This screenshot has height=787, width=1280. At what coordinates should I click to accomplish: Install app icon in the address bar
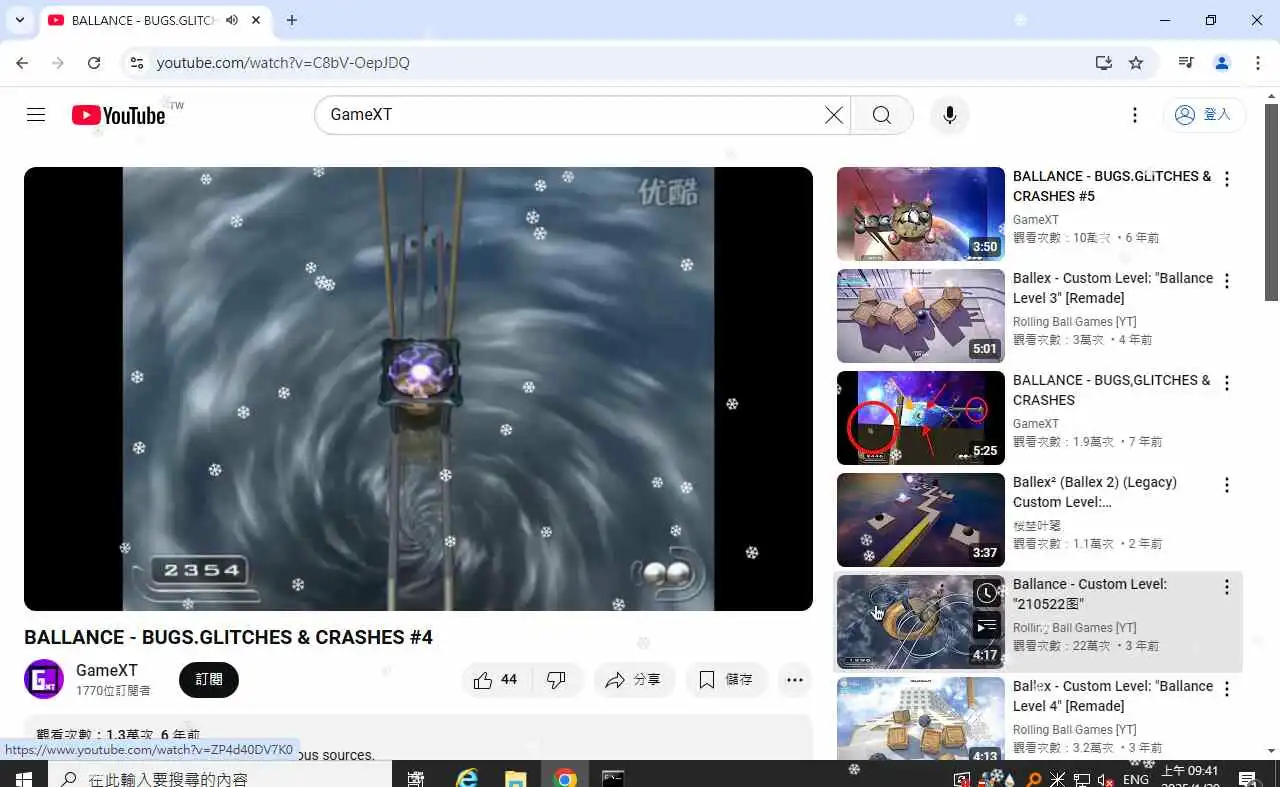pos(1103,62)
